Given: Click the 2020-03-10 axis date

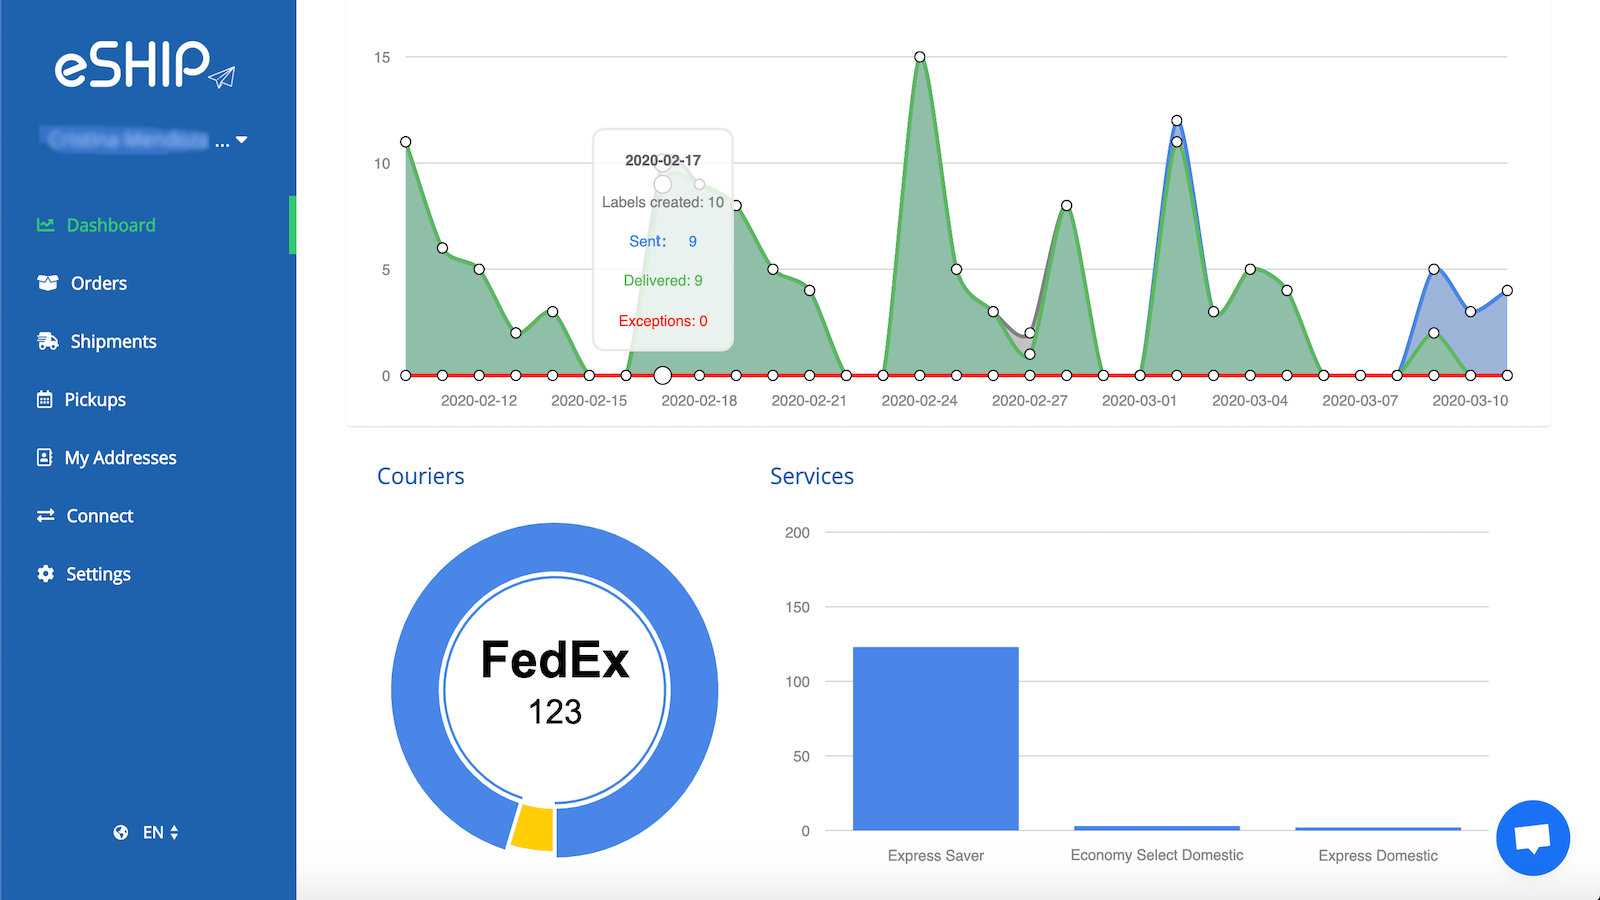Looking at the screenshot, I should click(x=1470, y=401).
